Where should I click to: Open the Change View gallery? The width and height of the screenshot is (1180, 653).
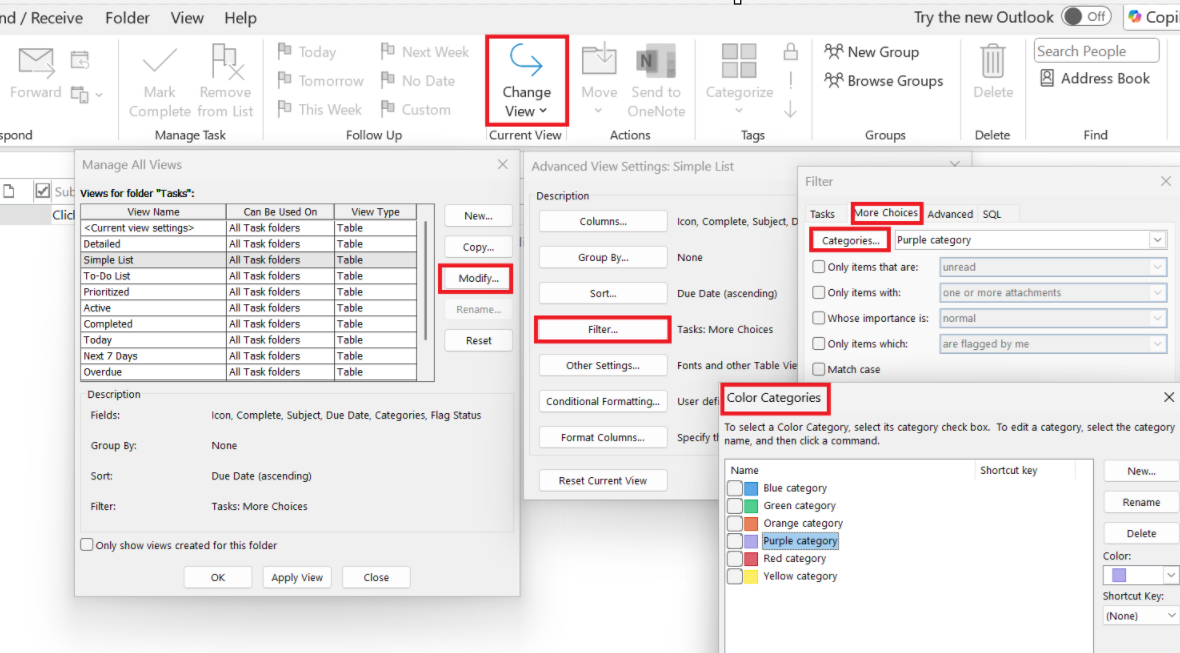tap(527, 80)
